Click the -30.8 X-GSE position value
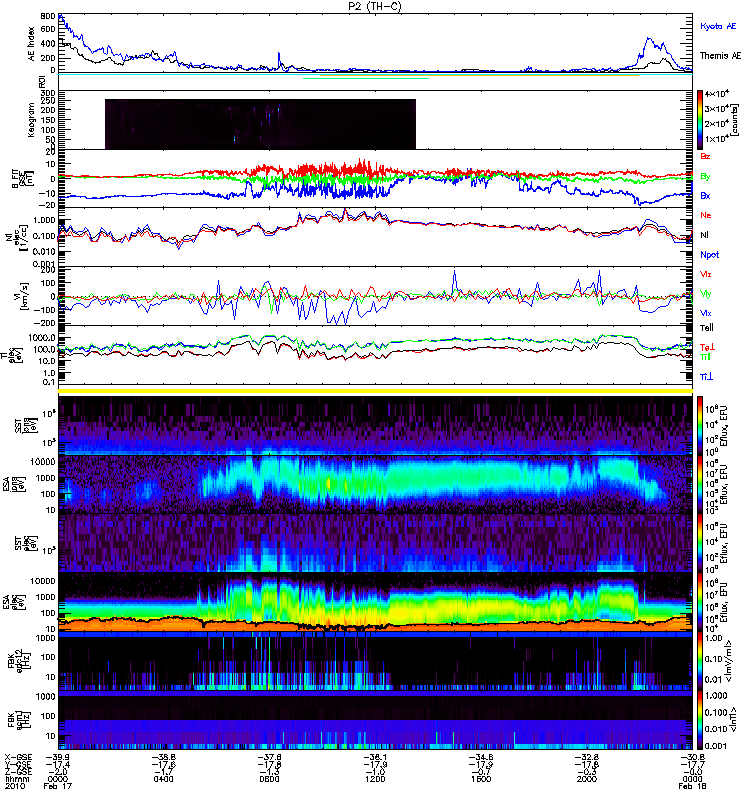 [692, 758]
